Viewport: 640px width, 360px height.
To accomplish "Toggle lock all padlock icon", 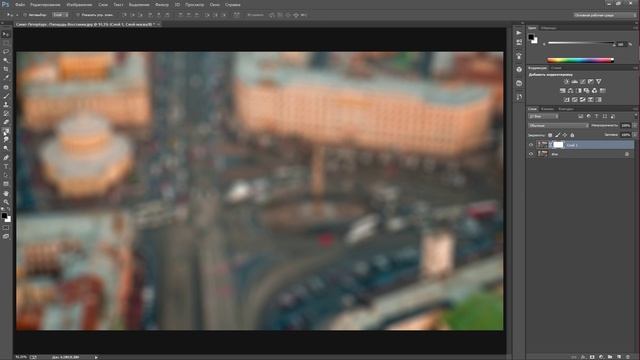I will 572,135.
